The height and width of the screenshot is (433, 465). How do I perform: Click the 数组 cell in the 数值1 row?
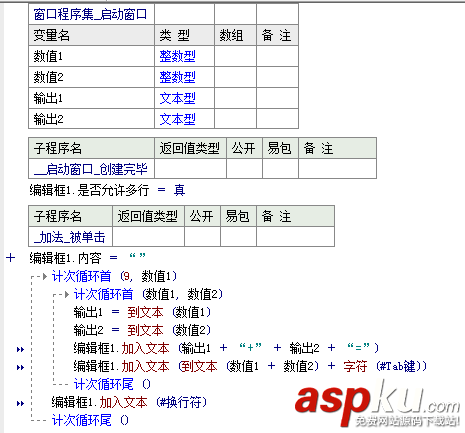point(235,56)
